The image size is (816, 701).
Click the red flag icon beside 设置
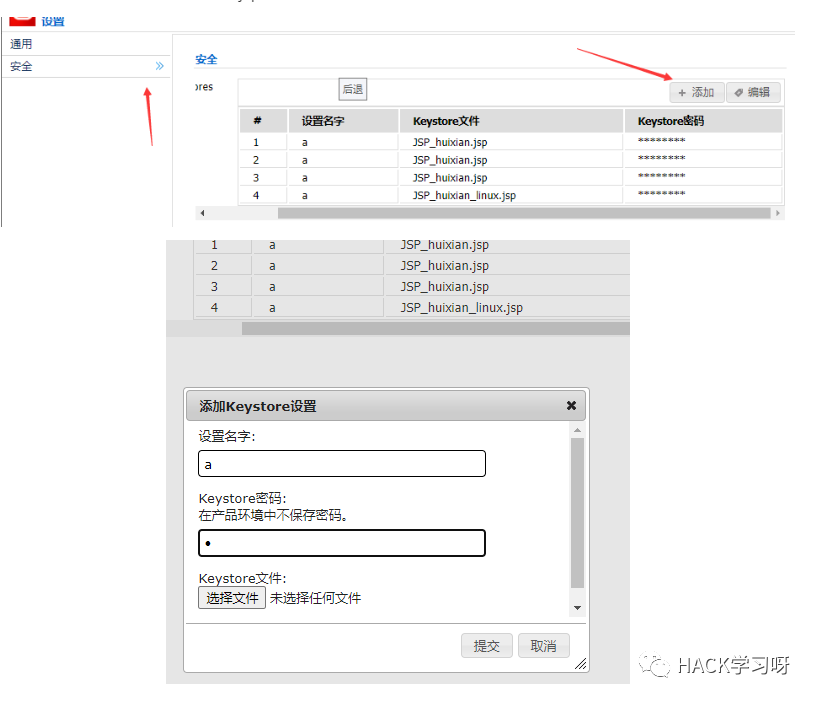click(x=22, y=20)
